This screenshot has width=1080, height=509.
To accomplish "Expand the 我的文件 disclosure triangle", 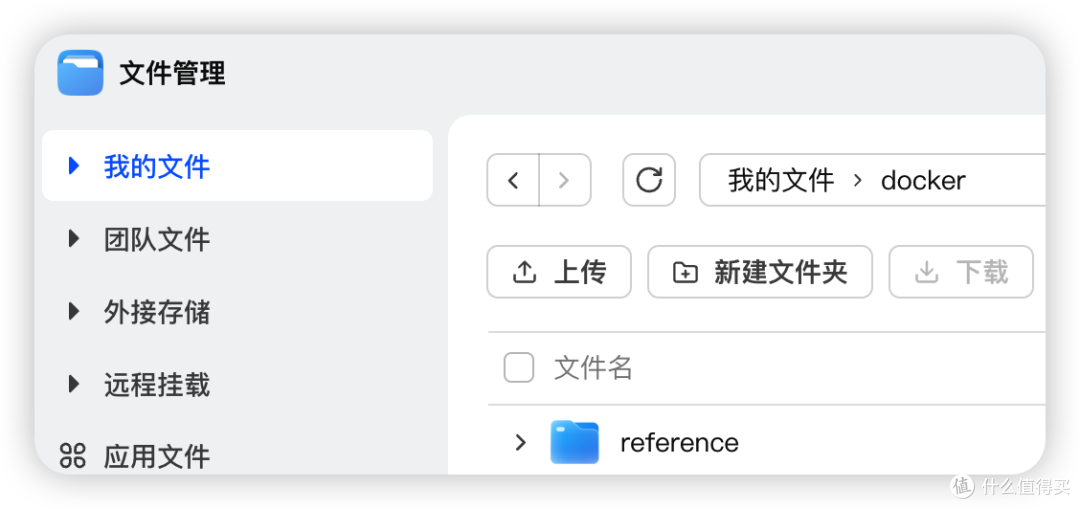I will click(x=74, y=166).
